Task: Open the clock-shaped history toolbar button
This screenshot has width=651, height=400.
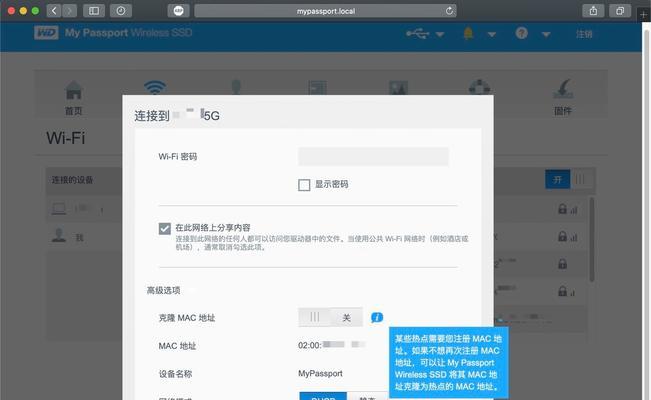Action: click(x=121, y=11)
